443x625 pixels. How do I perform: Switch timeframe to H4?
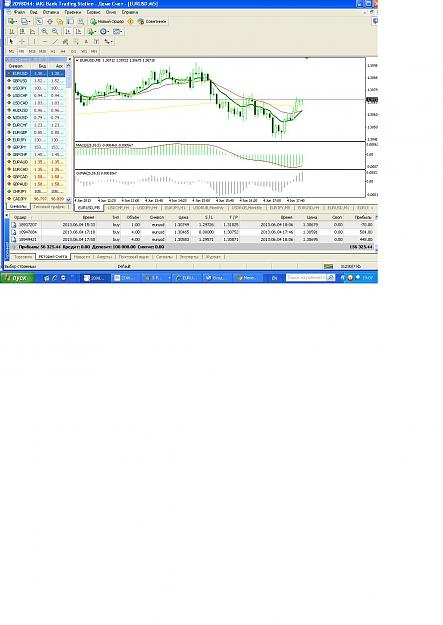[x=63, y=51]
